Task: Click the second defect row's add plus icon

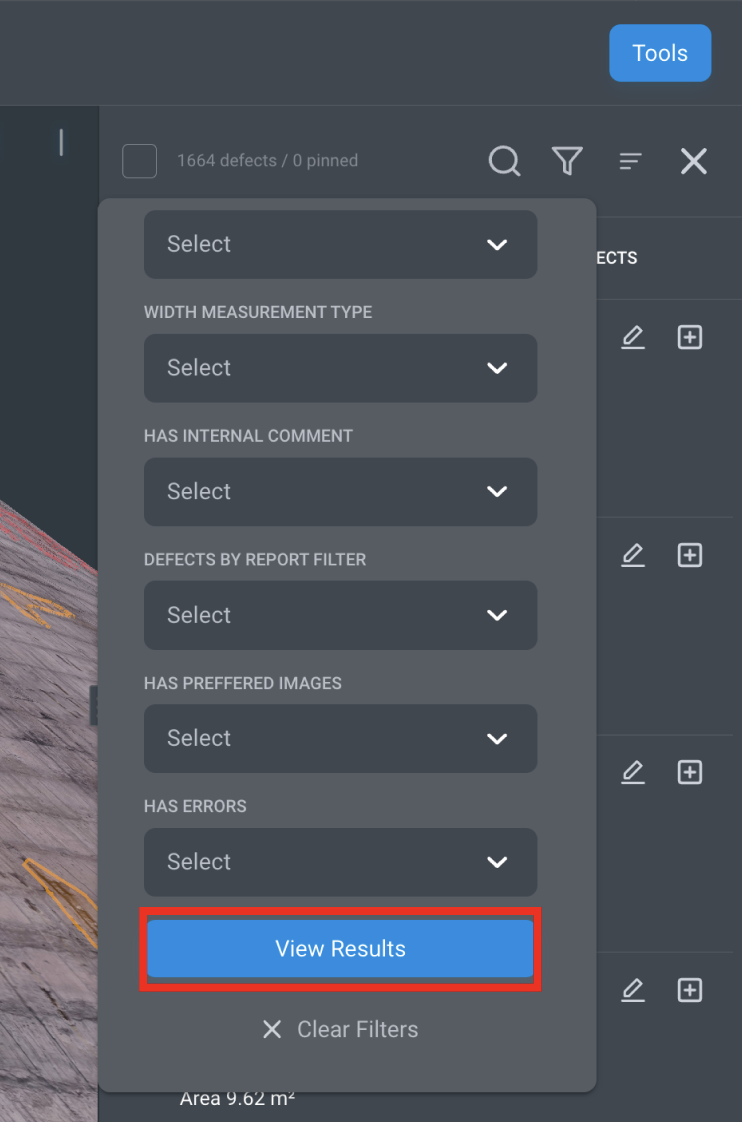Action: coord(690,555)
